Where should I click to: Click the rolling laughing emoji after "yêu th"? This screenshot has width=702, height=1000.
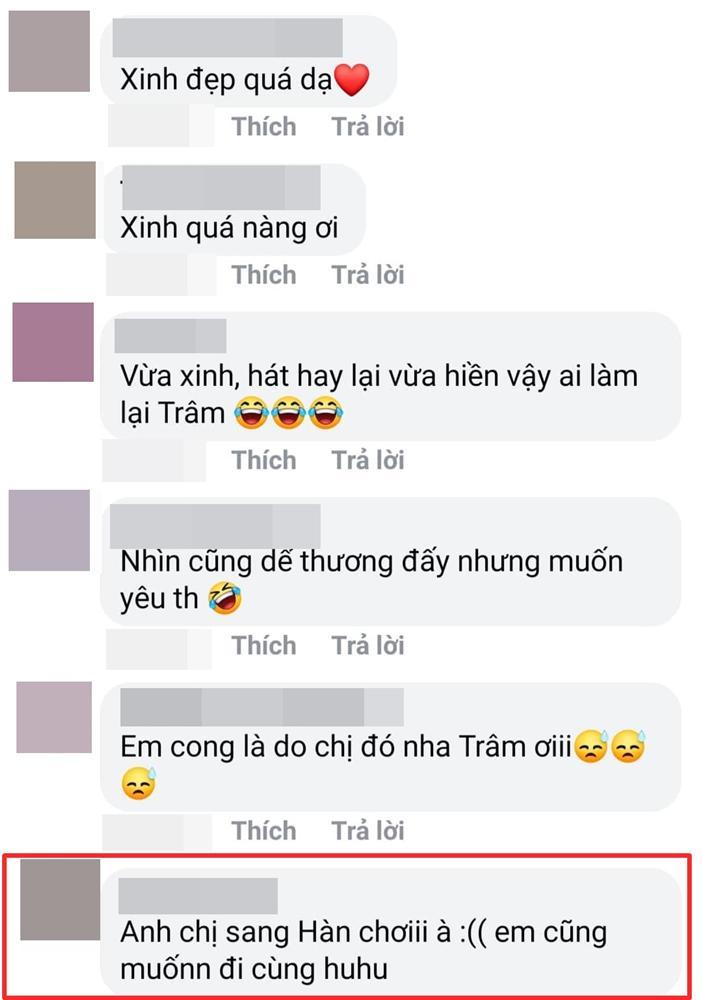[x=225, y=598]
